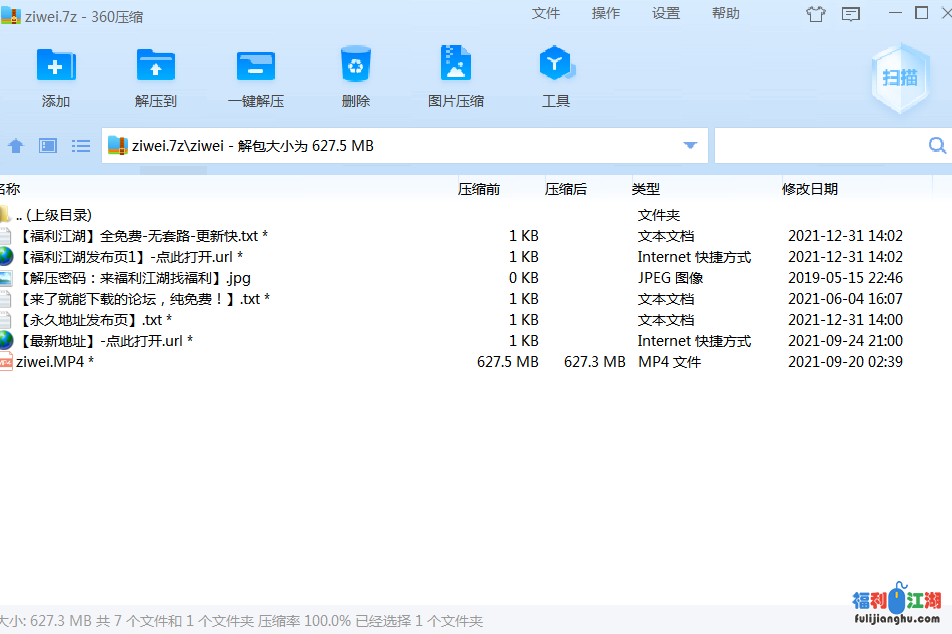Image resolution: width=952 pixels, height=634 pixels.
Task: Click the skin (shirt) icon in title bar
Action: 816,14
